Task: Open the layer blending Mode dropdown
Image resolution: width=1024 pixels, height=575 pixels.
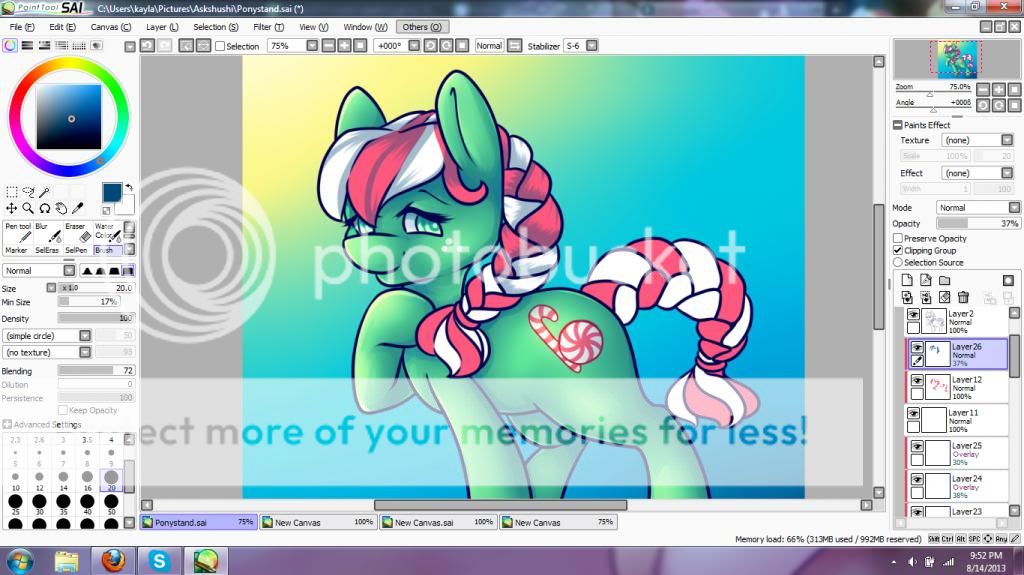Action: pyautogui.click(x=977, y=208)
